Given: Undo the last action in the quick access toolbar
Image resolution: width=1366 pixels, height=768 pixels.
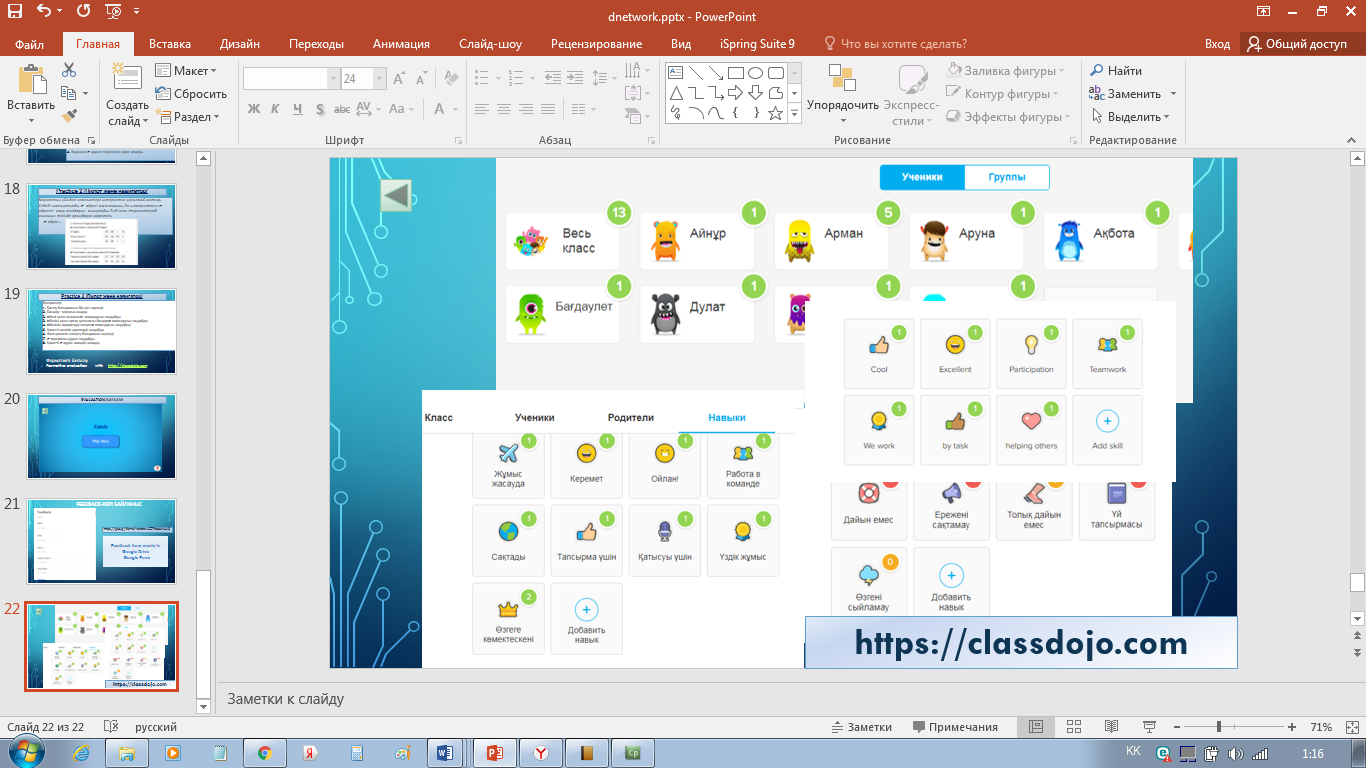Looking at the screenshot, I should [x=46, y=13].
